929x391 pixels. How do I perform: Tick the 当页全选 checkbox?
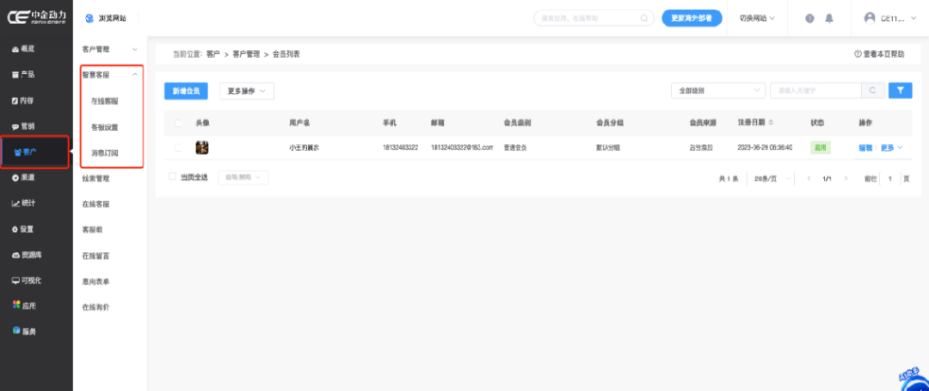coord(172,177)
